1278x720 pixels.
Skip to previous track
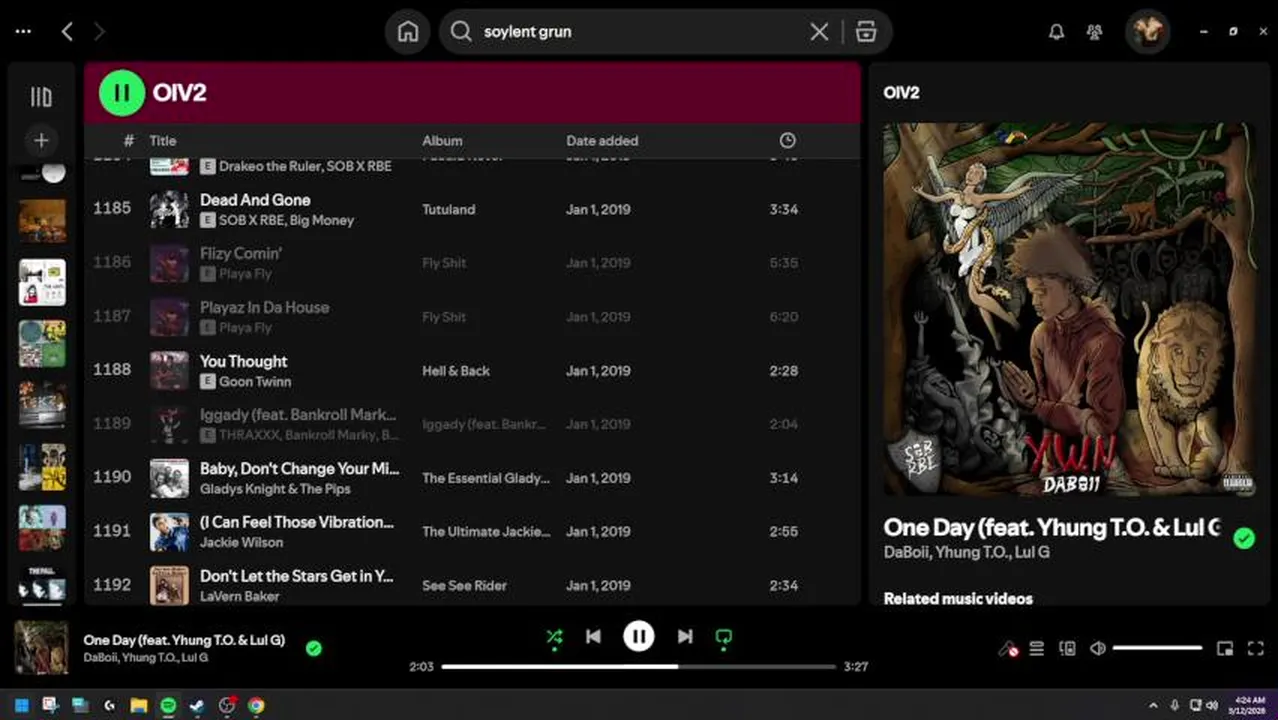pyautogui.click(x=593, y=636)
